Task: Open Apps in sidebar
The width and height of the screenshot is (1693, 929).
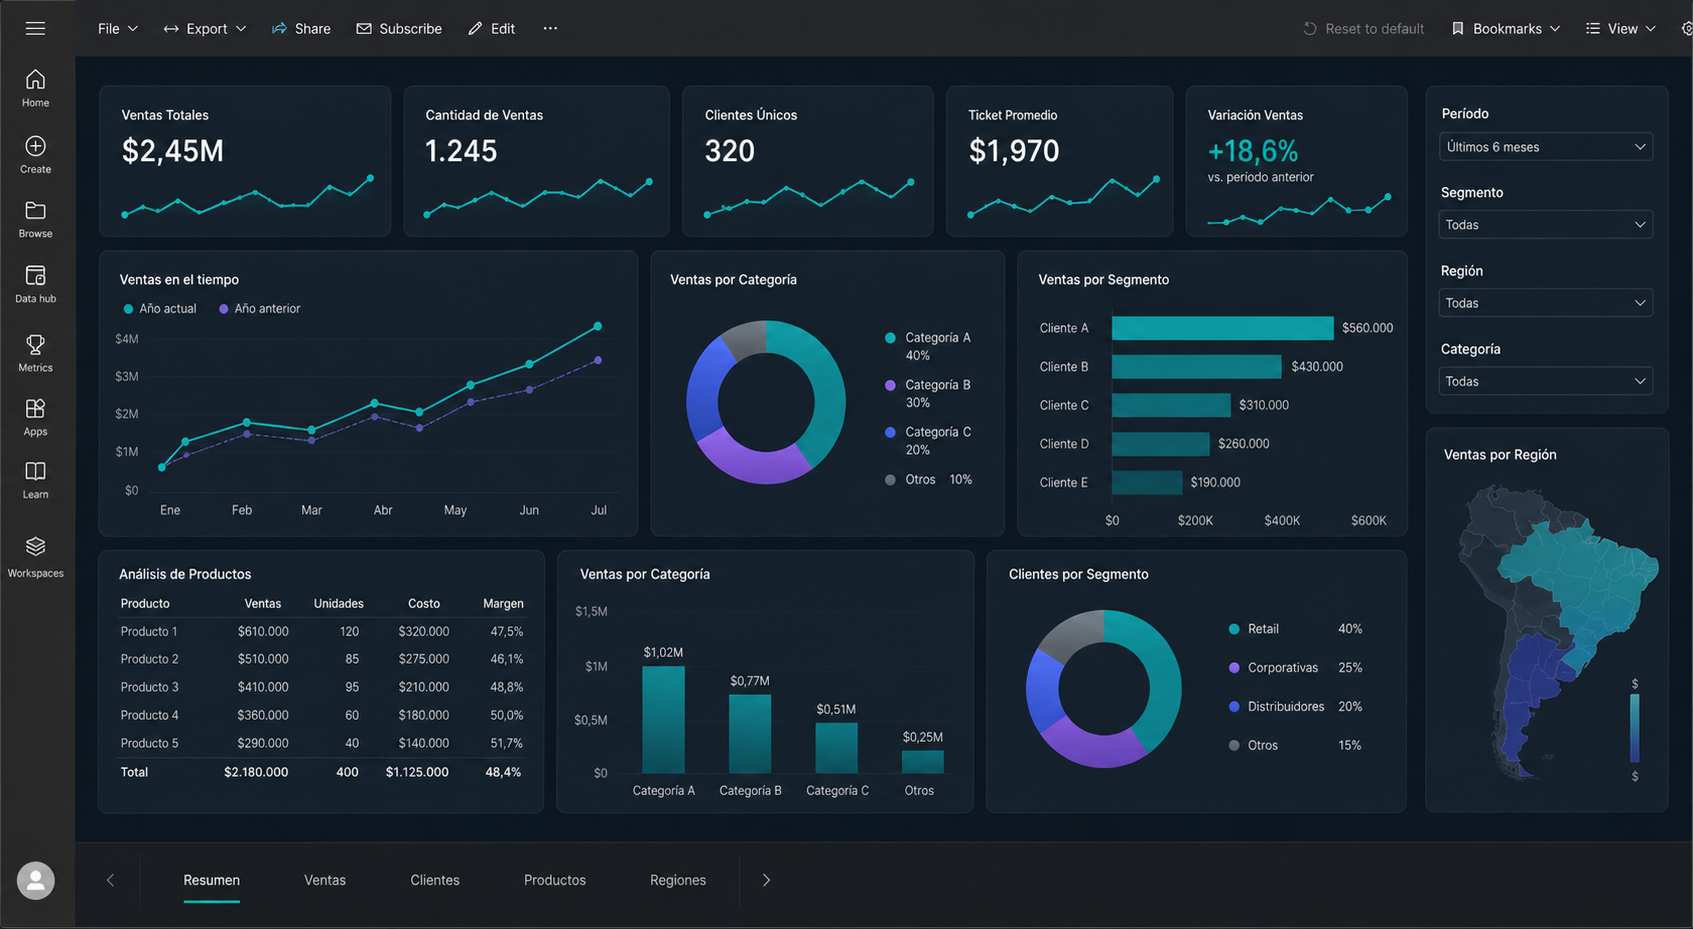Action: 35,417
